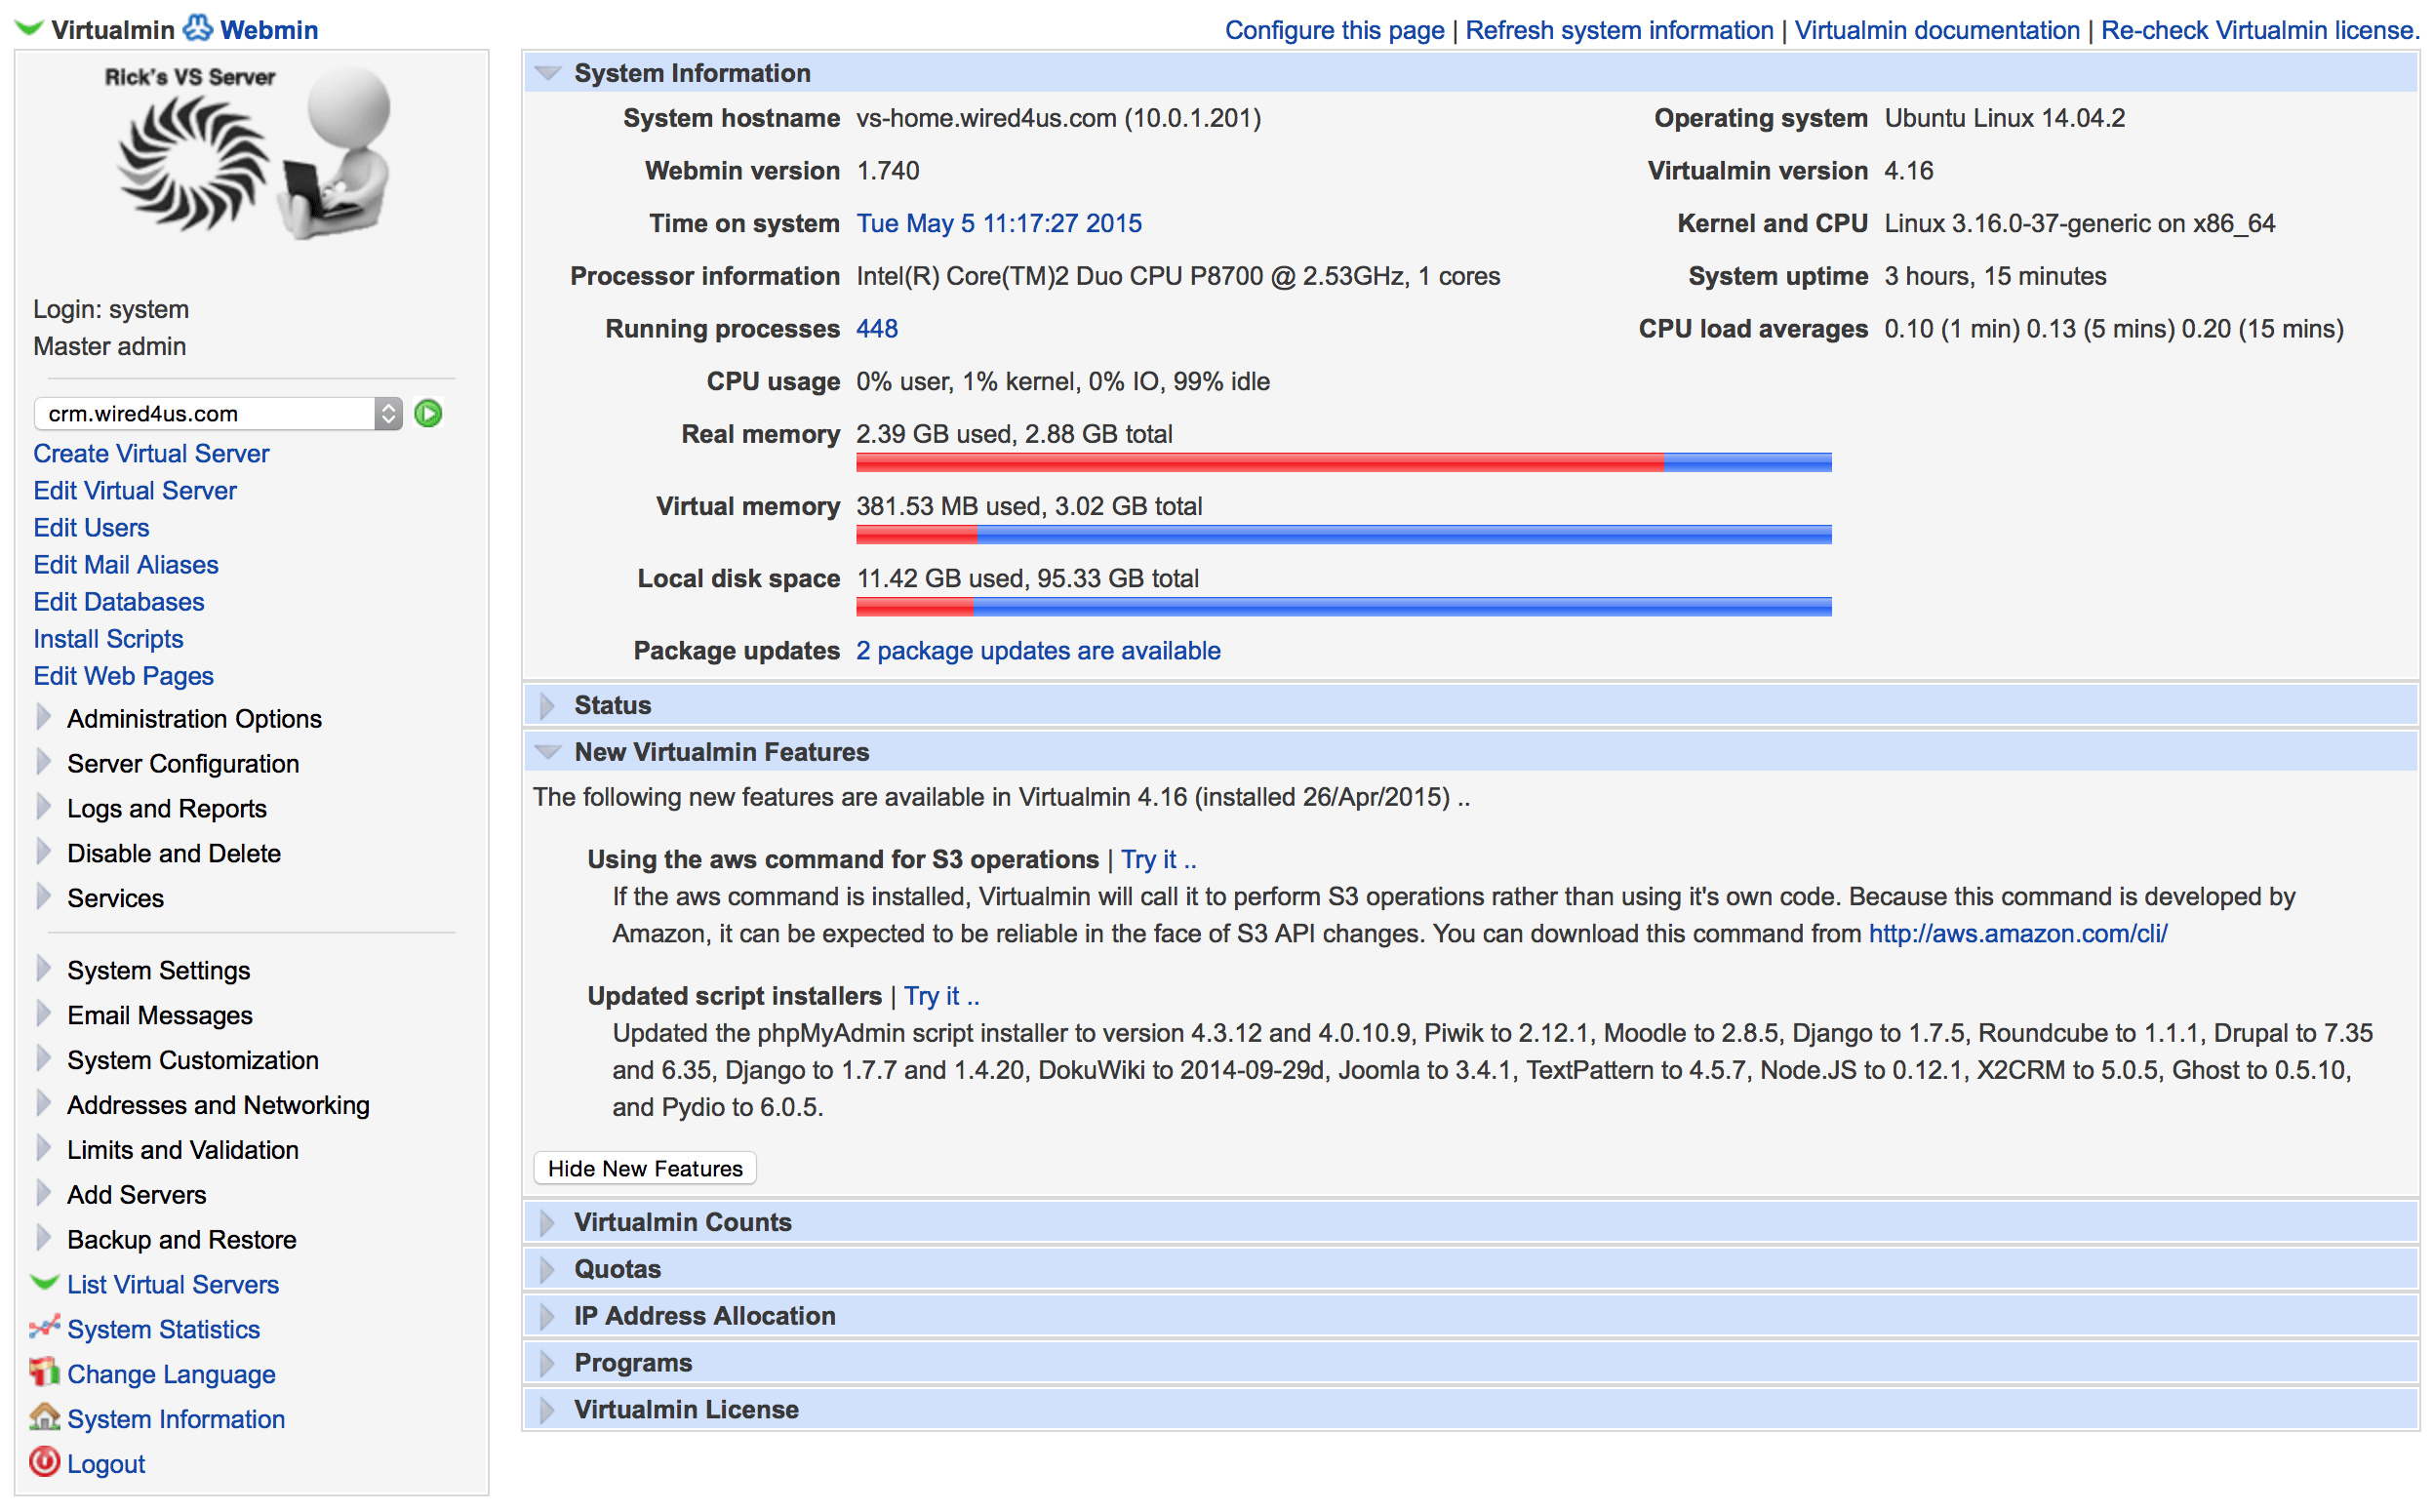The height and width of the screenshot is (1512, 2433).
Task: Click Try it for updated script installers
Action: [941, 997]
